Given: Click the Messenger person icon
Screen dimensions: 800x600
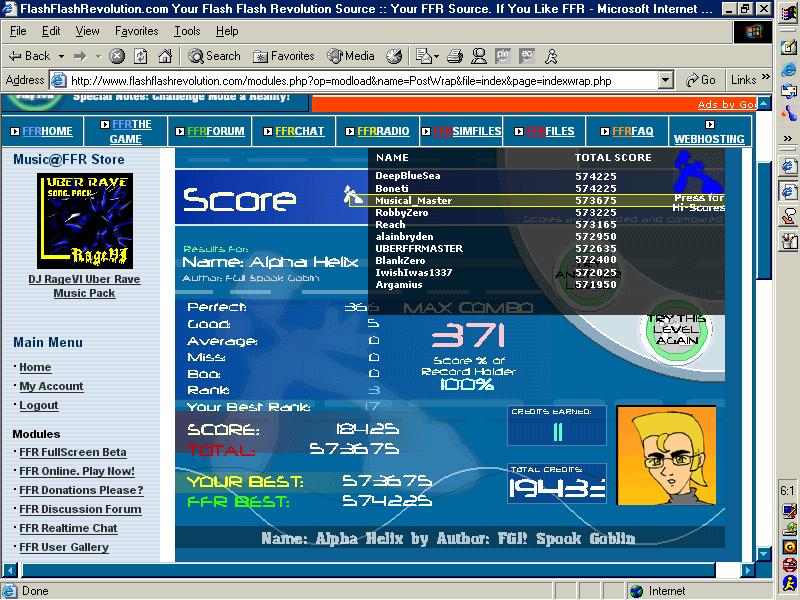Looking at the screenshot, I should pos(551,56).
